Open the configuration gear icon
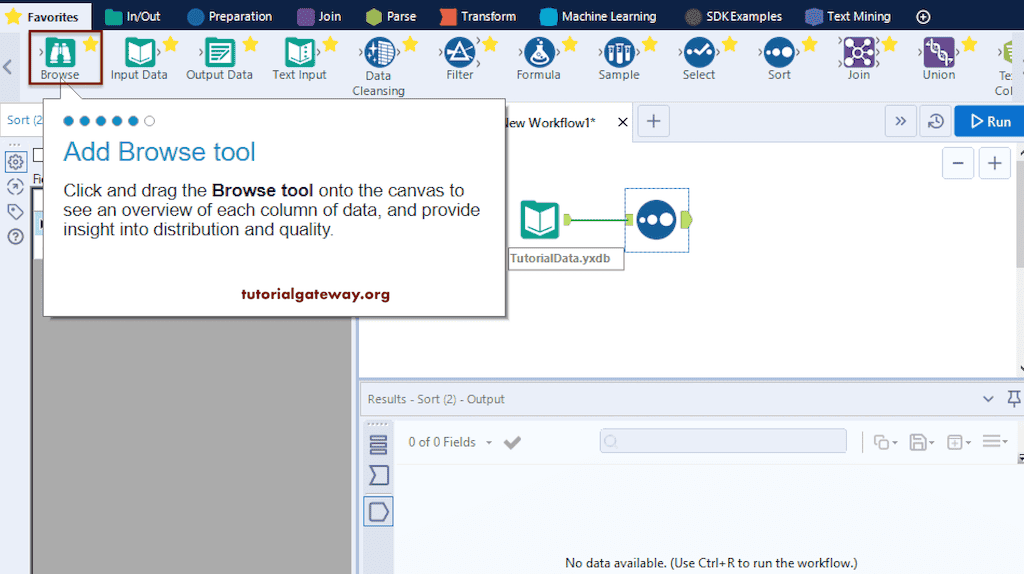 coord(16,161)
